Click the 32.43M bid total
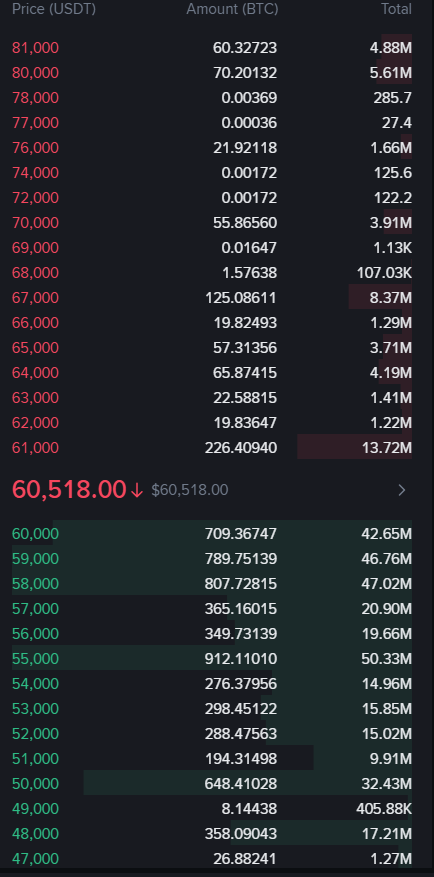The width and height of the screenshot is (434, 877). tap(387, 784)
